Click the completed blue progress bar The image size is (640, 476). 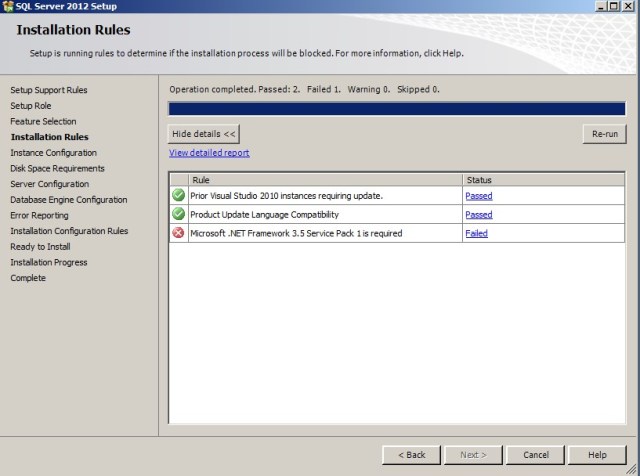click(397, 109)
